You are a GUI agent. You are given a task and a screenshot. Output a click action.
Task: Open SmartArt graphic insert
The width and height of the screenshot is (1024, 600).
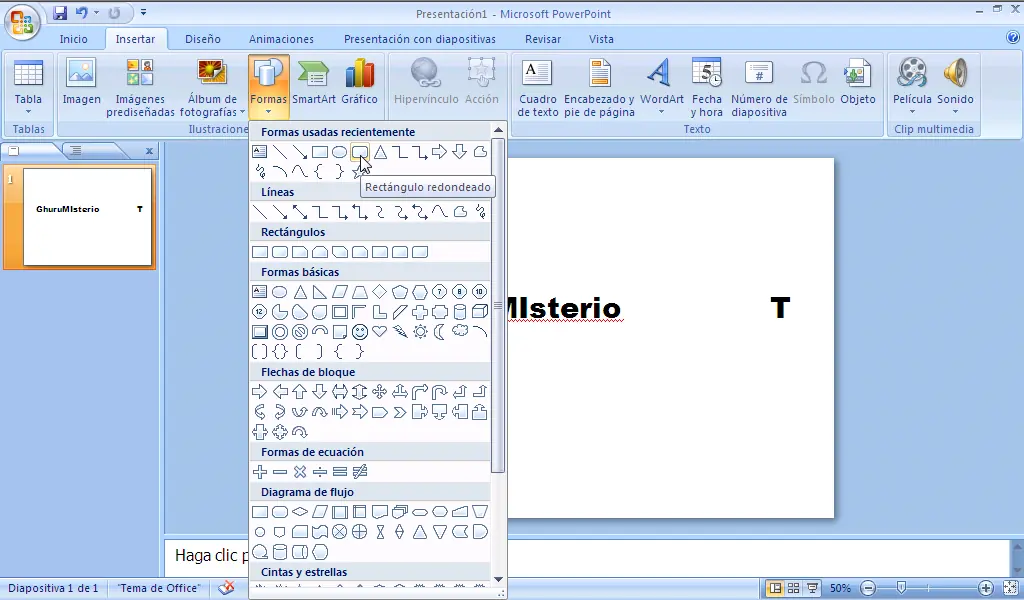pos(313,82)
